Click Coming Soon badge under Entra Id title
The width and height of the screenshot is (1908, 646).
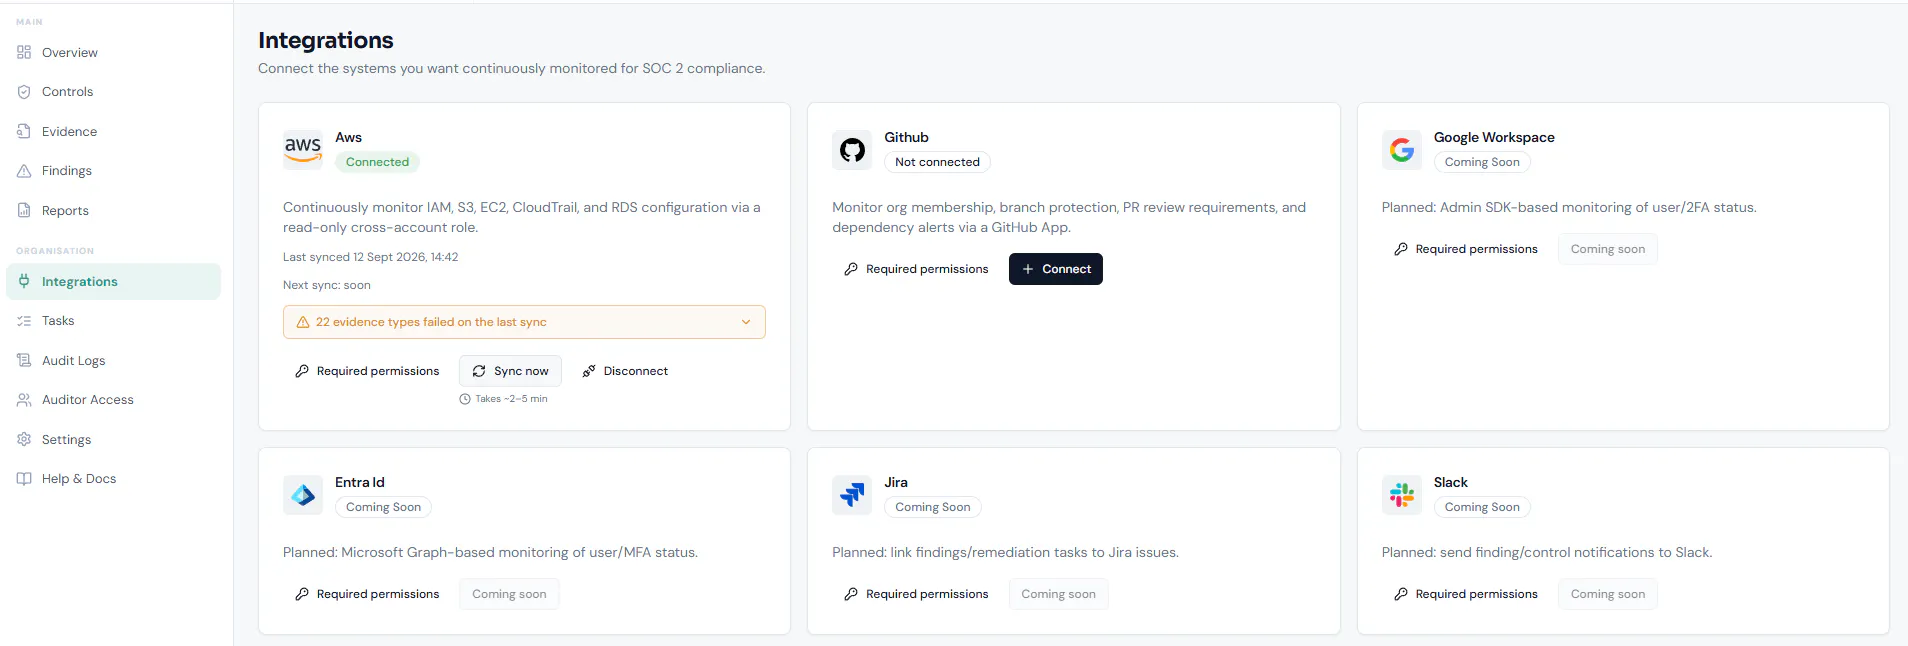pos(383,507)
